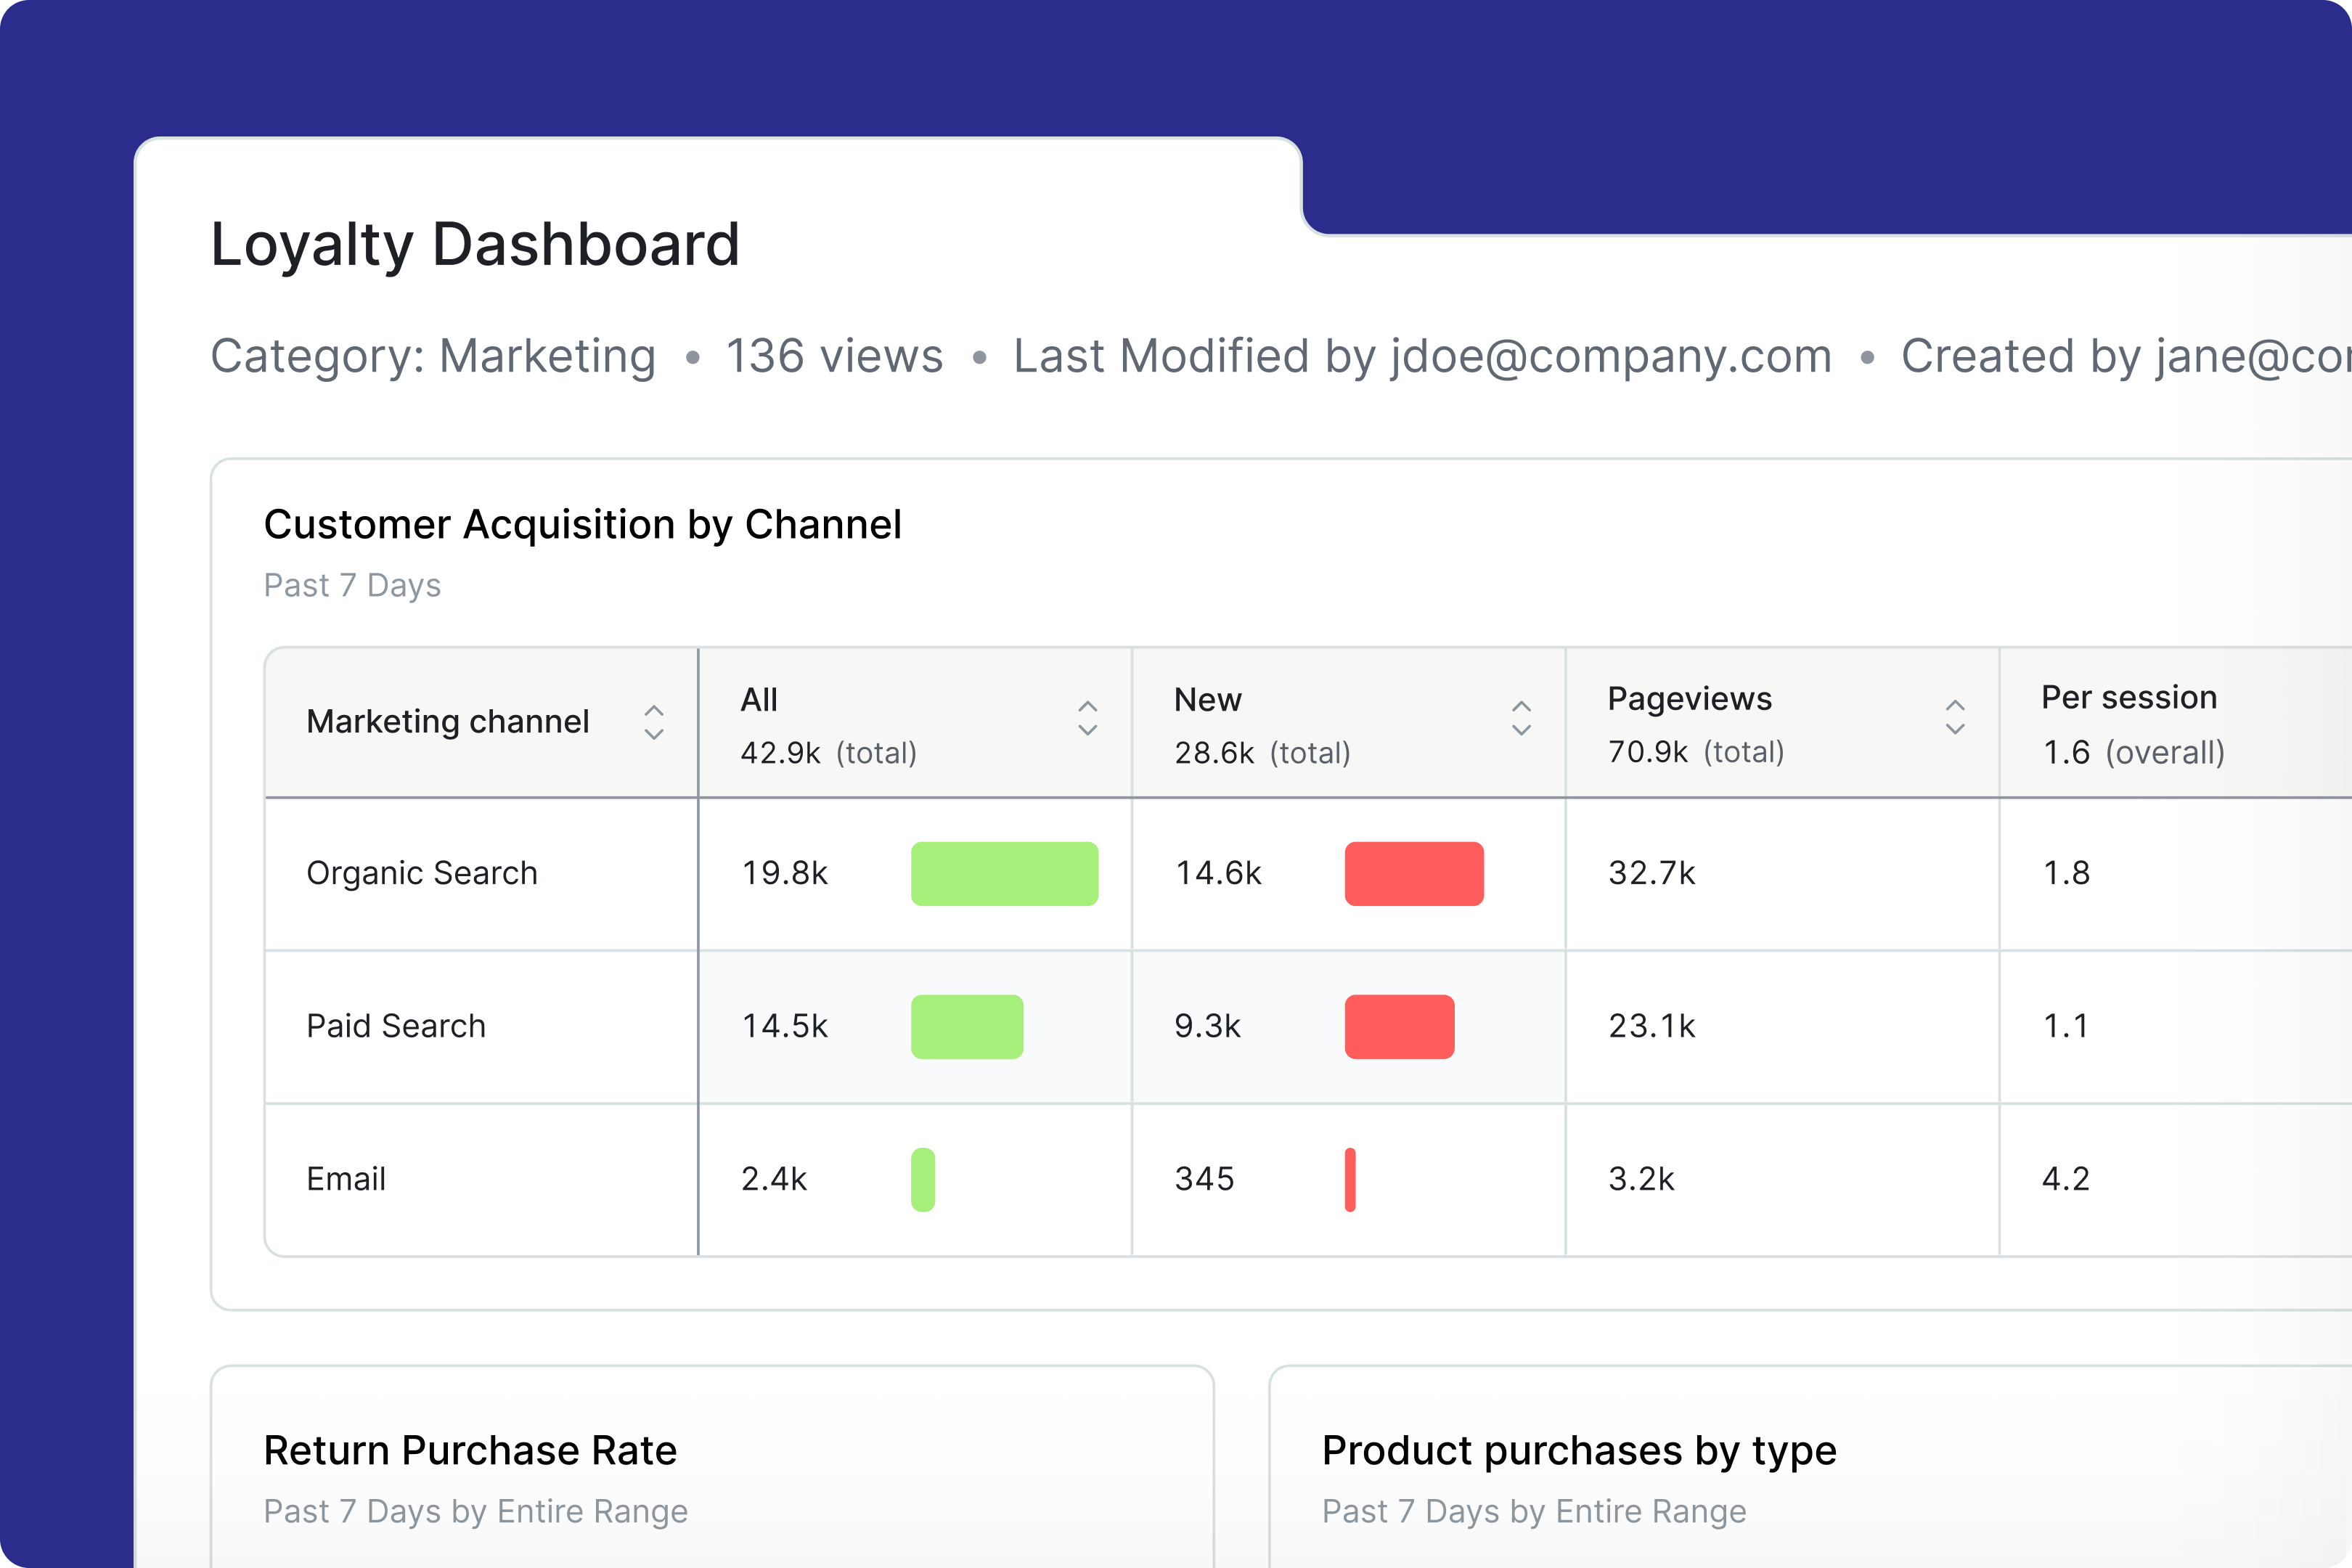The width and height of the screenshot is (2352, 1568).
Task: Click Category: Marketing label
Action: pos(432,356)
